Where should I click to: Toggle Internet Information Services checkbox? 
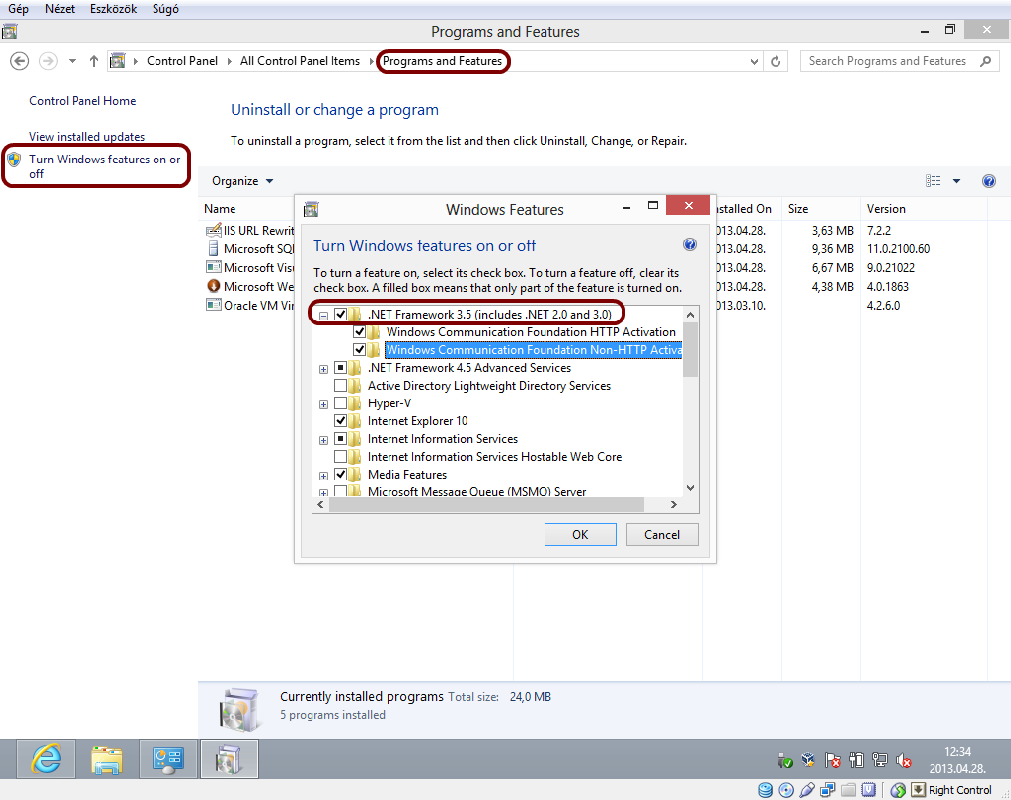coord(340,438)
